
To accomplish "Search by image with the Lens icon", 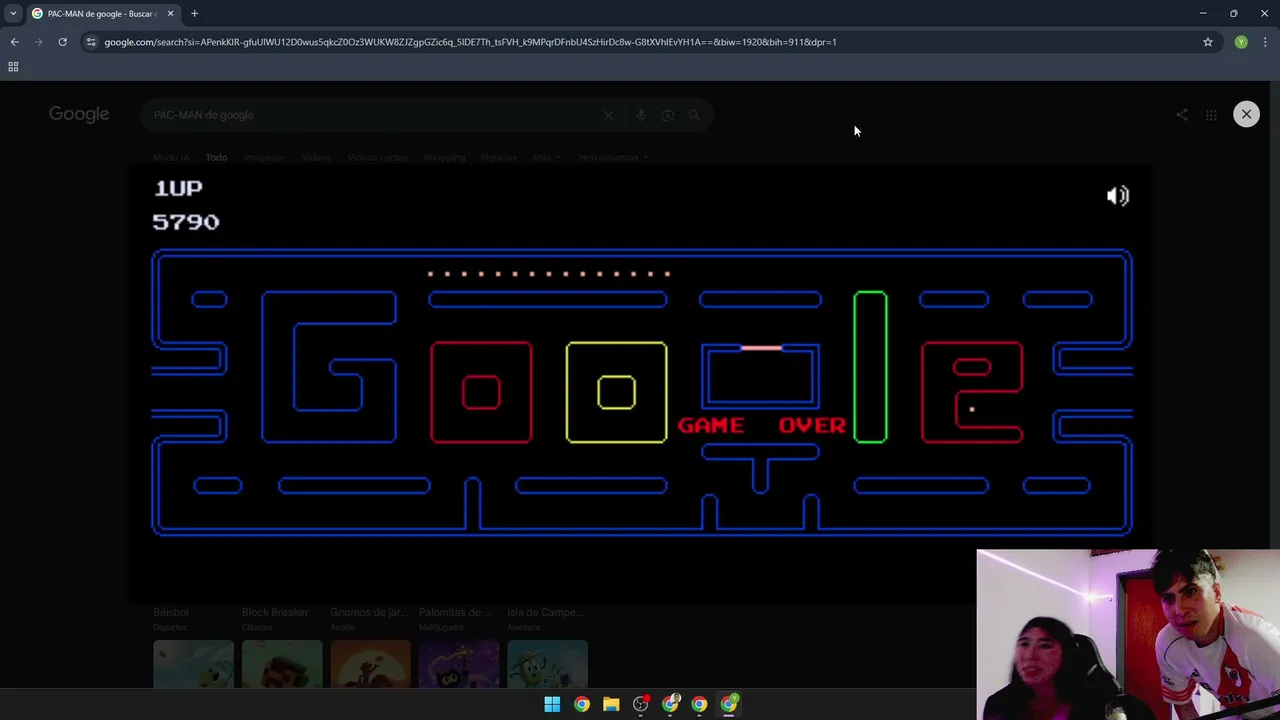I will (668, 115).
